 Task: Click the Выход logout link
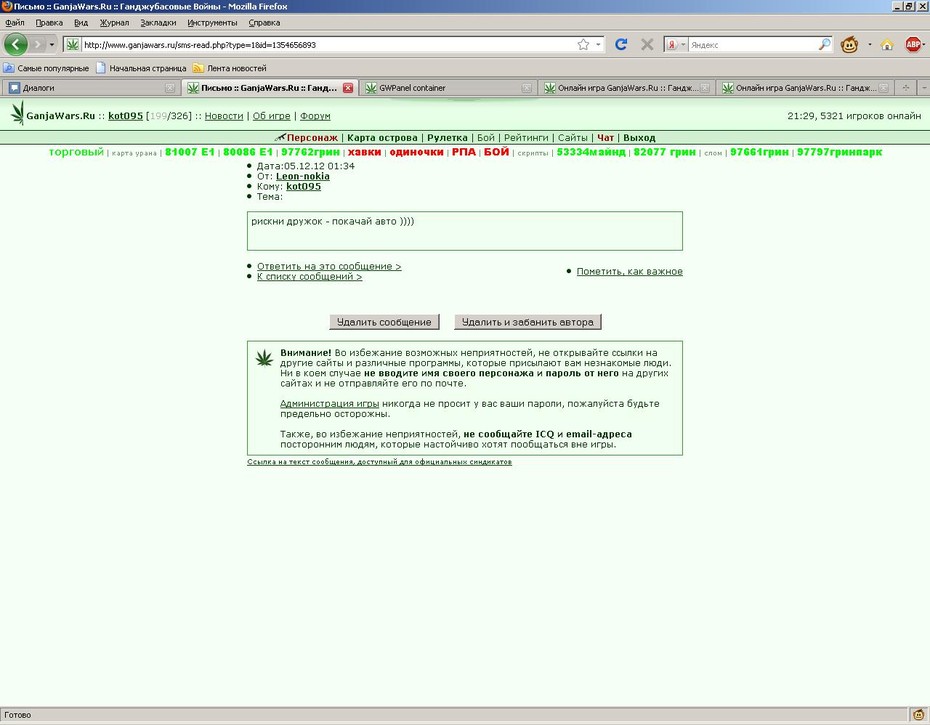639,138
